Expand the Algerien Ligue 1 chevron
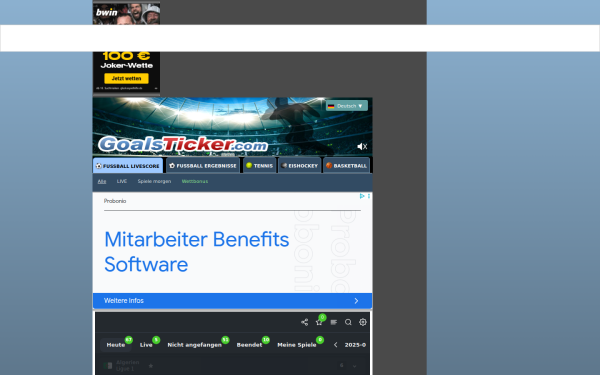Viewport: 600px width, 375px height. point(354,366)
